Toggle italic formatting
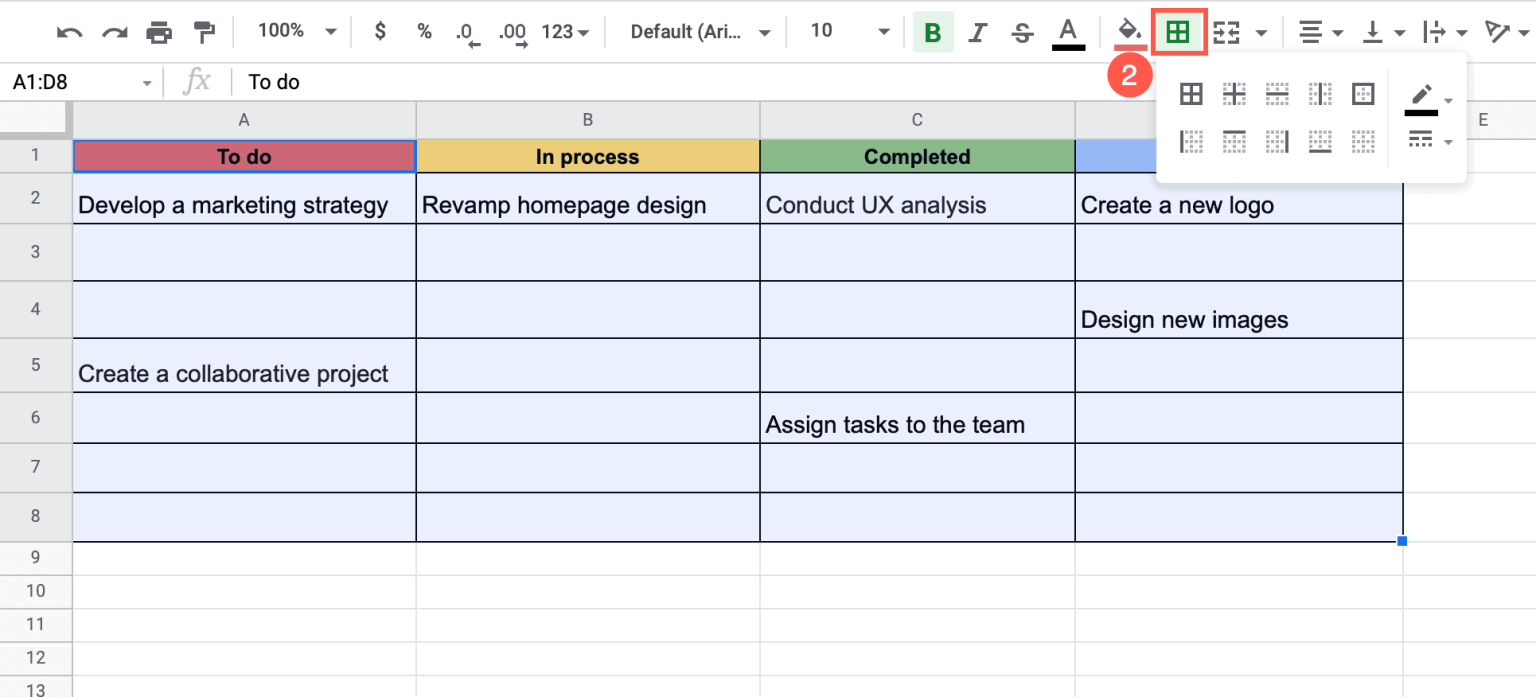This screenshot has width=1536, height=697. tap(977, 31)
